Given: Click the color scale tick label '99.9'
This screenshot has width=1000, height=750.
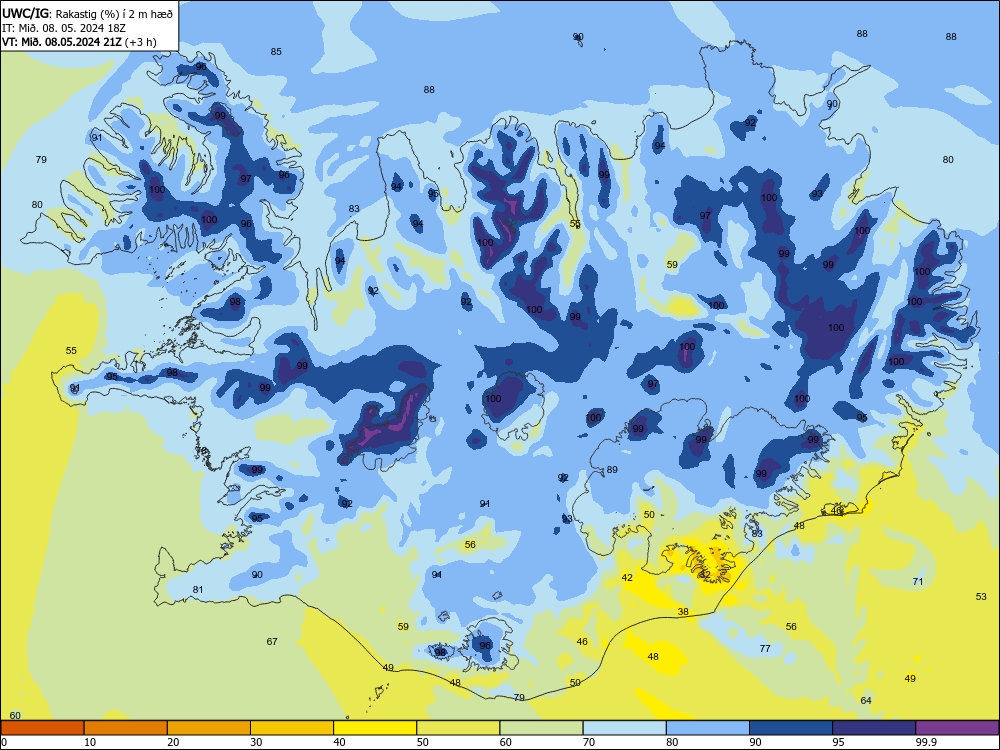Looking at the screenshot, I should [926, 742].
